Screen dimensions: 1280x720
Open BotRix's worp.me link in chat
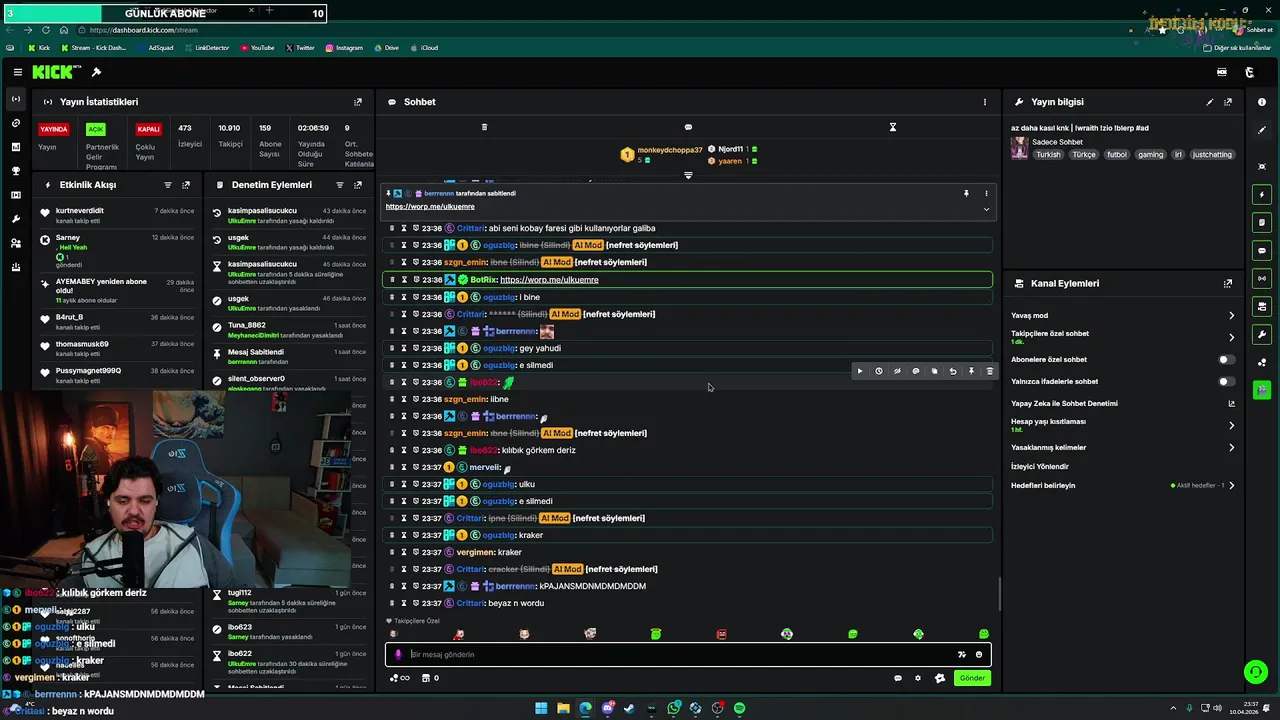pos(549,280)
